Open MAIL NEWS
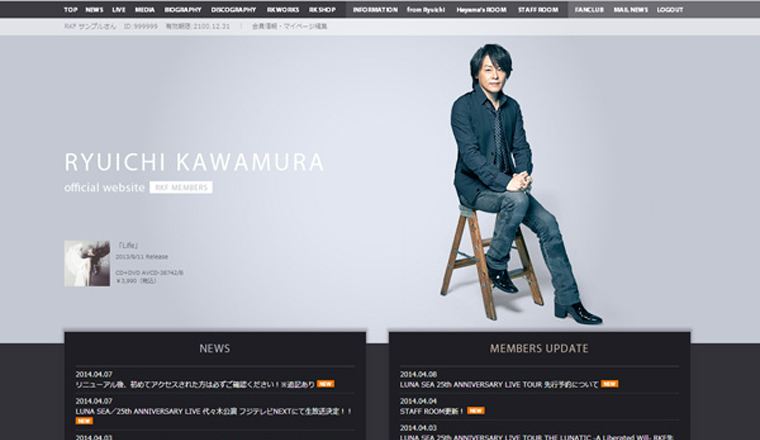The image size is (760, 440). pyautogui.click(x=631, y=10)
